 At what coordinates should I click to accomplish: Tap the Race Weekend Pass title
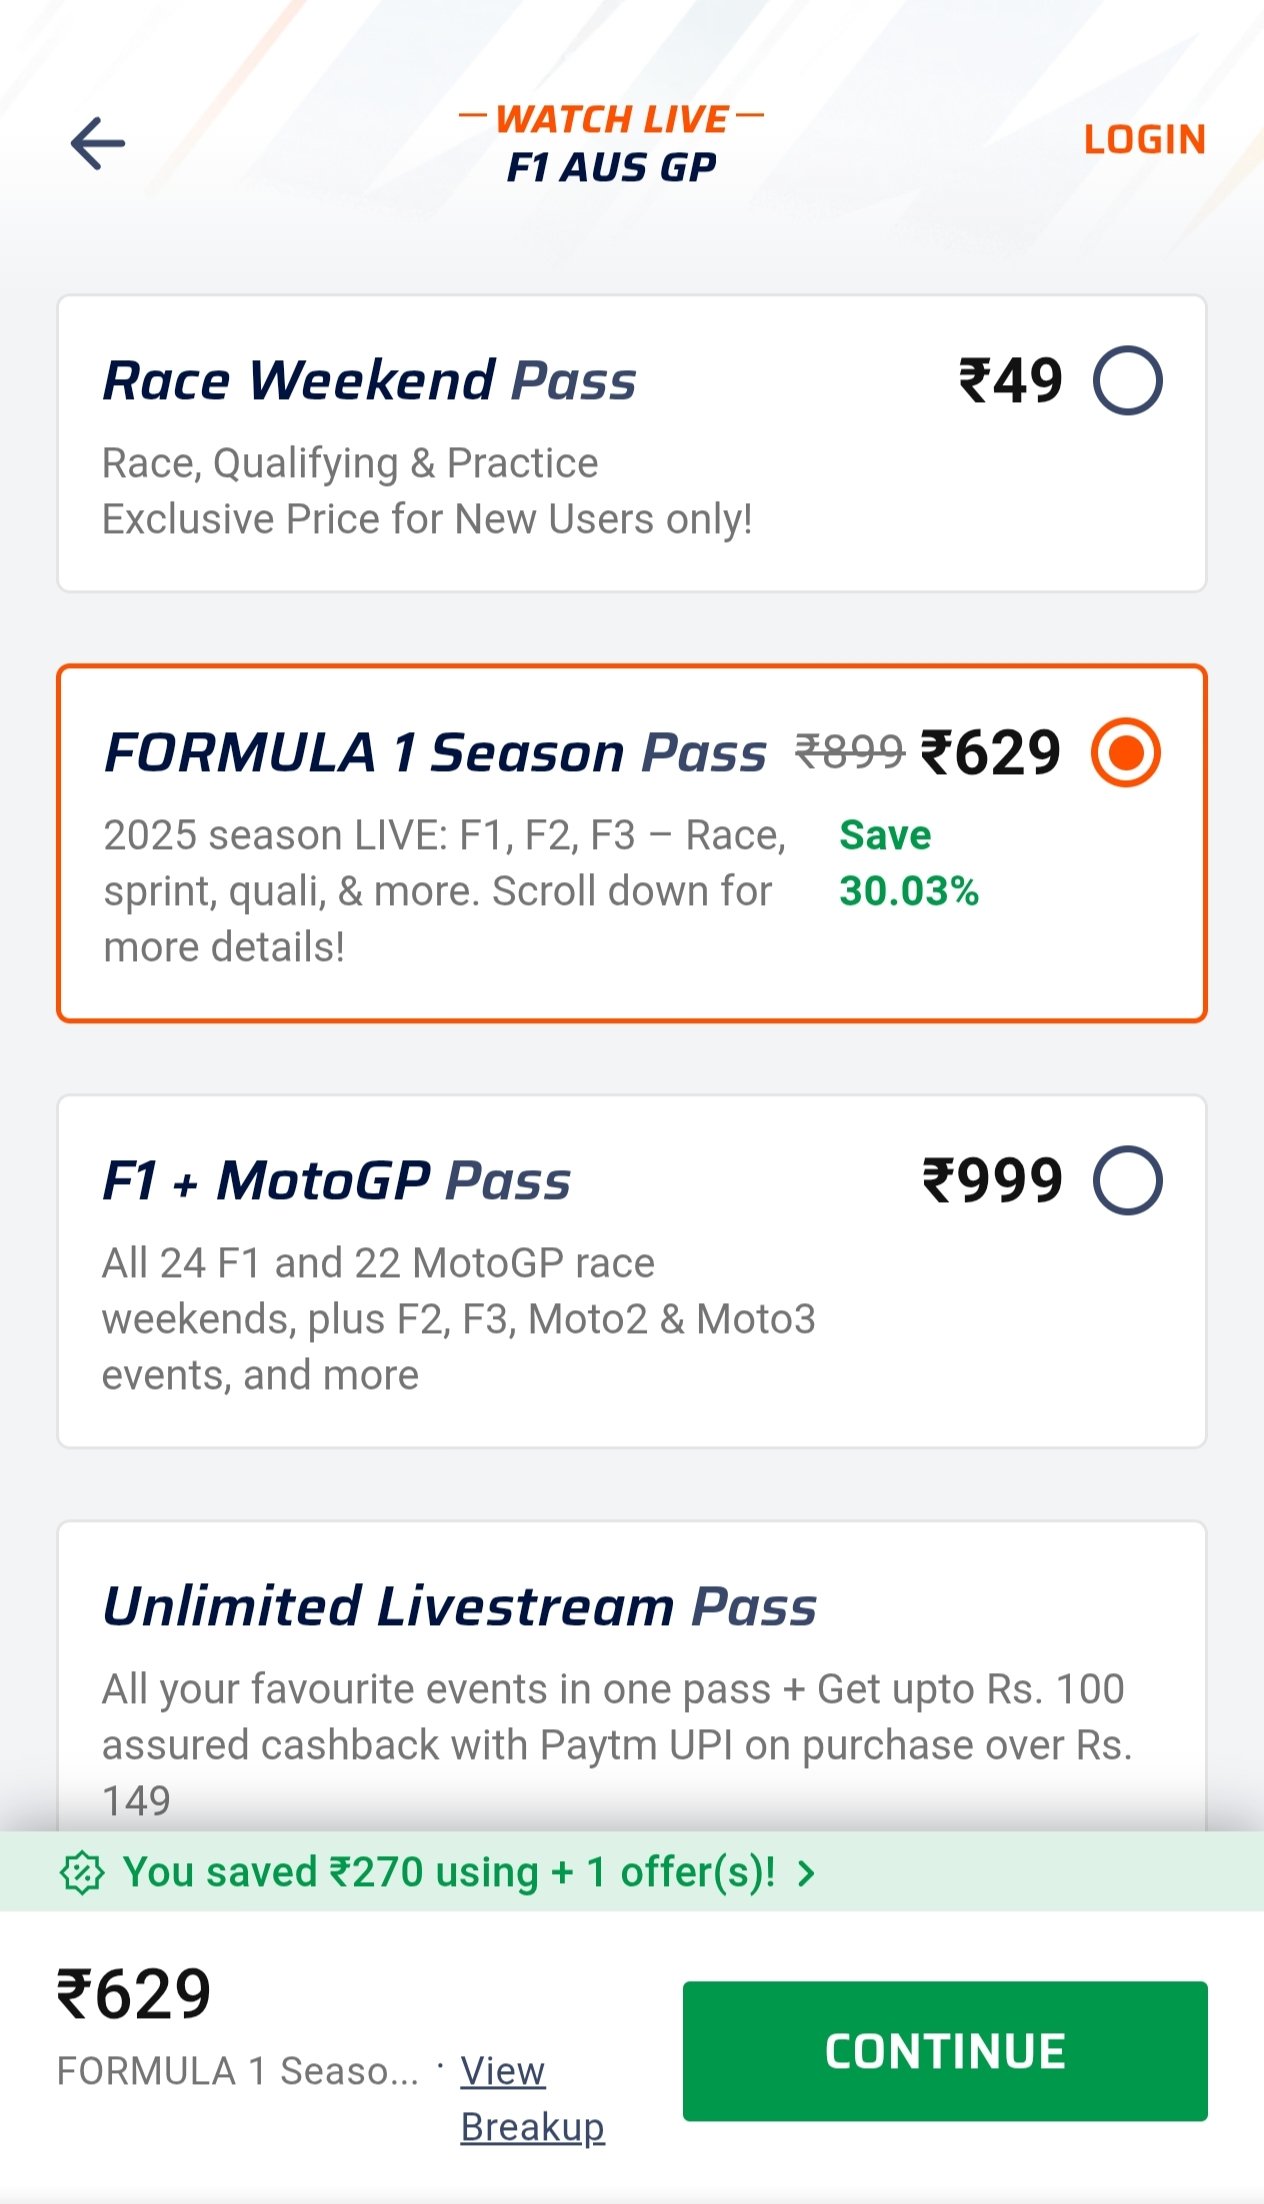[x=369, y=381]
